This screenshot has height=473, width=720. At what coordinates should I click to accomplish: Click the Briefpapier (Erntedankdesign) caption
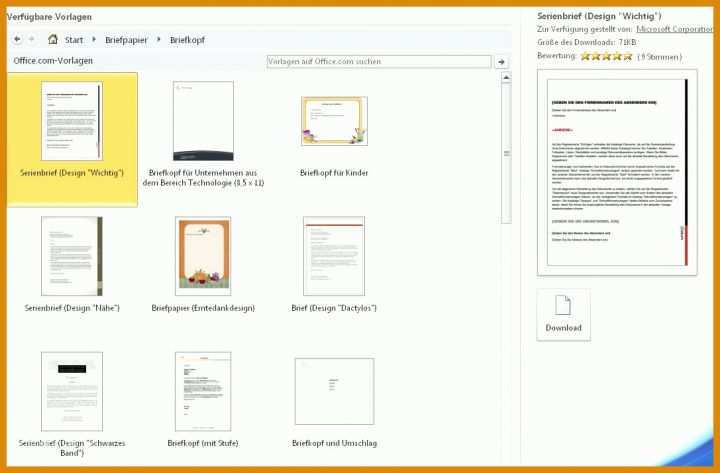pyautogui.click(x=203, y=308)
